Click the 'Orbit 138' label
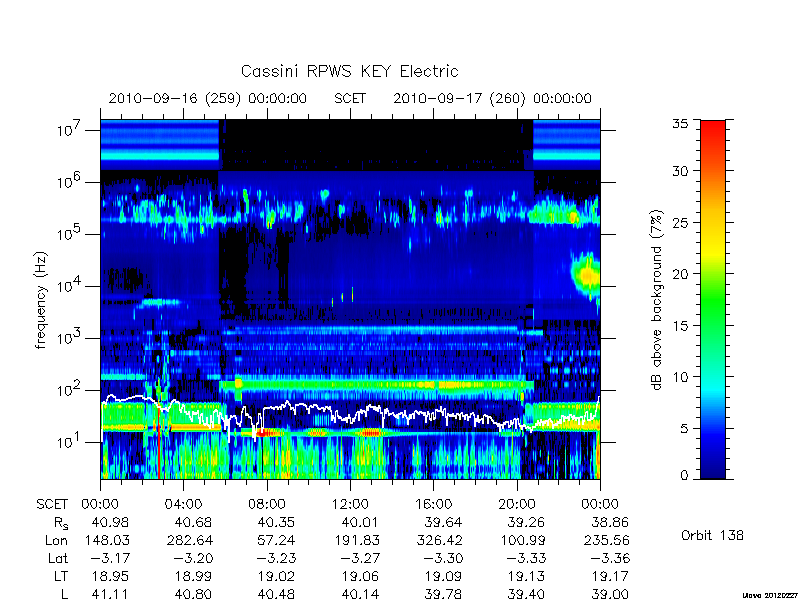800x600 pixels. 712,535
